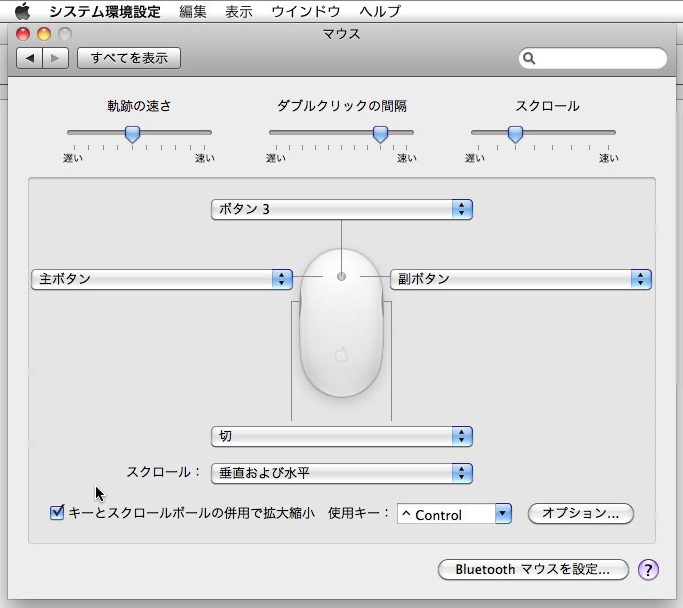
Task: Click the magnifier icon in search field
Action: pyautogui.click(x=529, y=58)
